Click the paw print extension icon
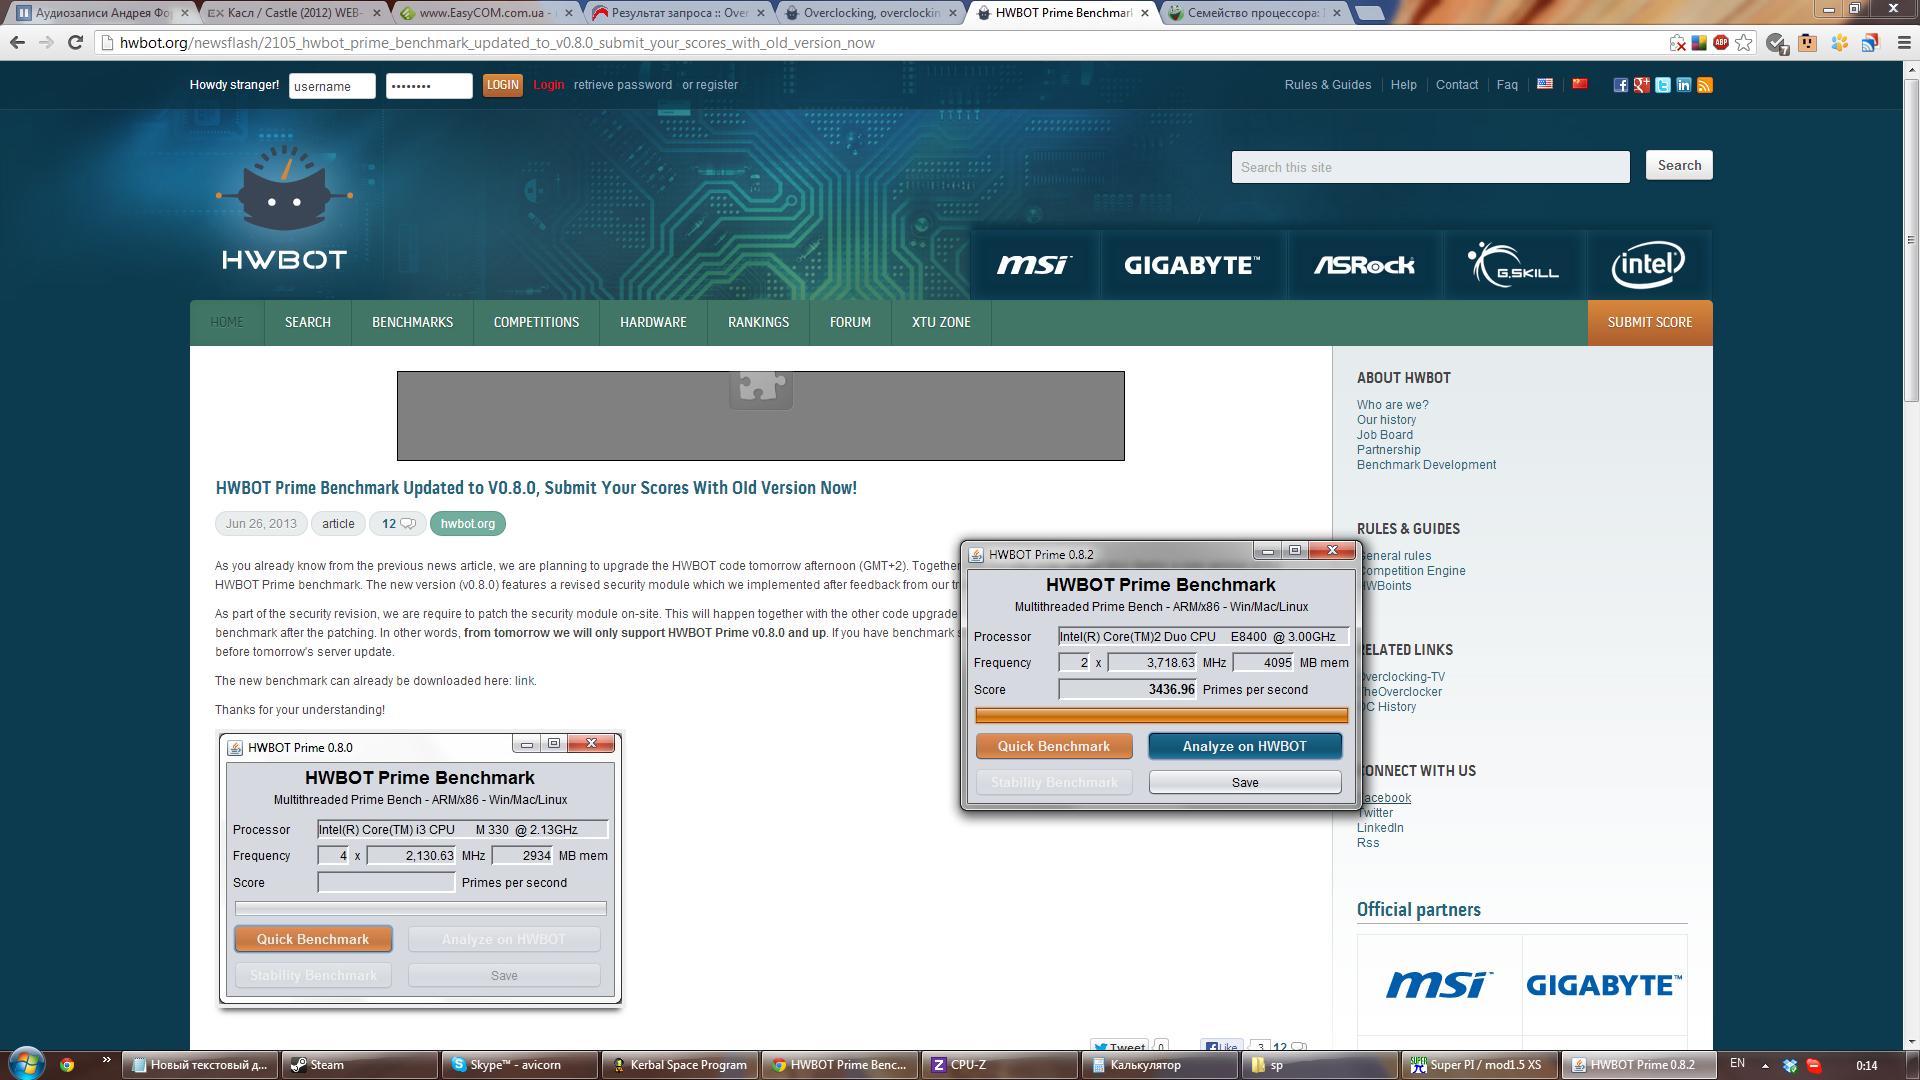1920x1080 pixels. tap(1839, 43)
